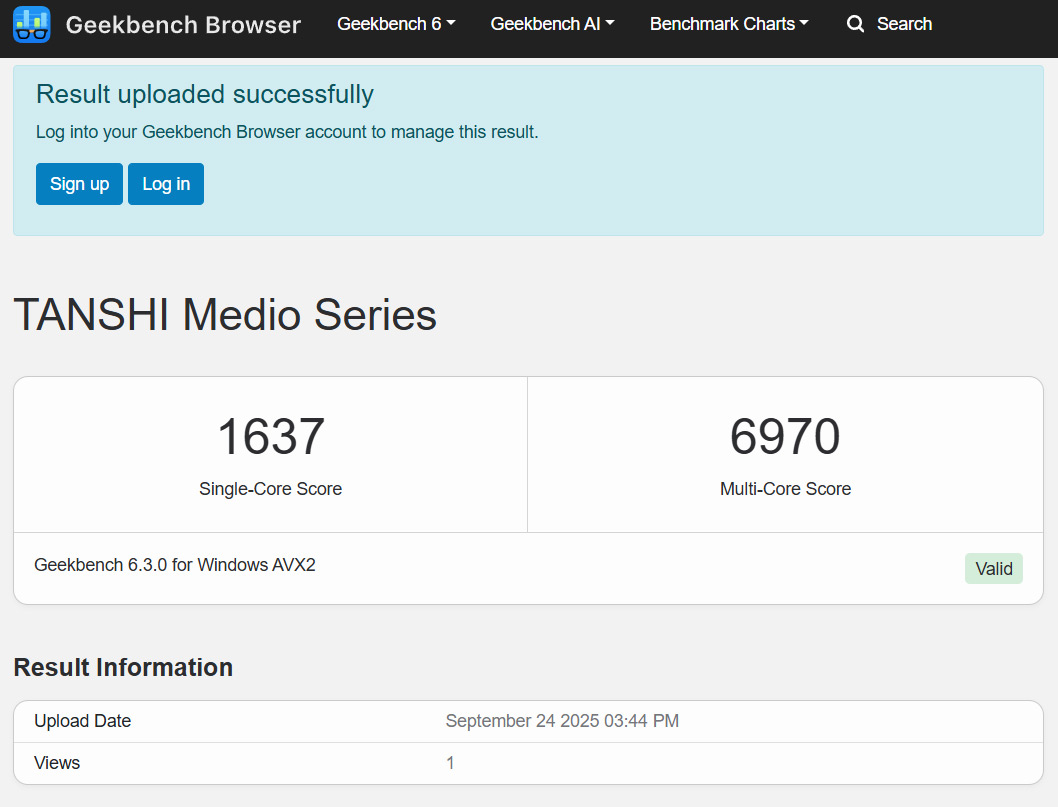1058x807 pixels.
Task: Select the 1637 single-core score number
Action: point(271,437)
